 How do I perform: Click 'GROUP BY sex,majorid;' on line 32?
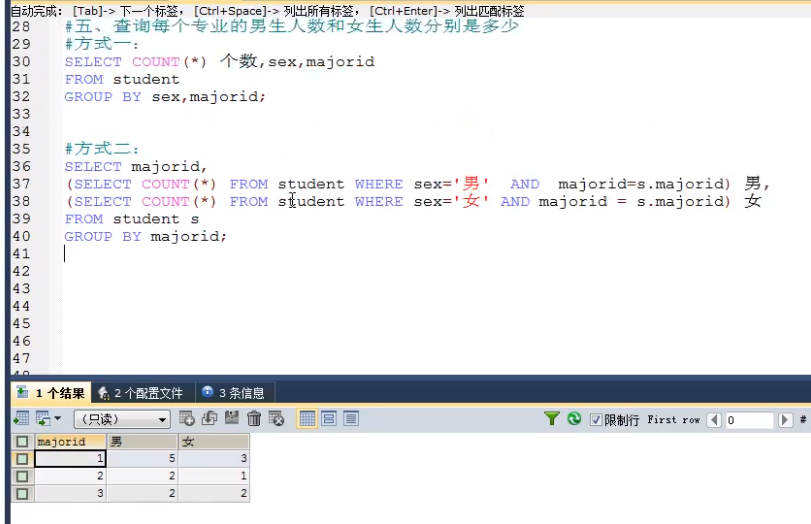pos(165,97)
